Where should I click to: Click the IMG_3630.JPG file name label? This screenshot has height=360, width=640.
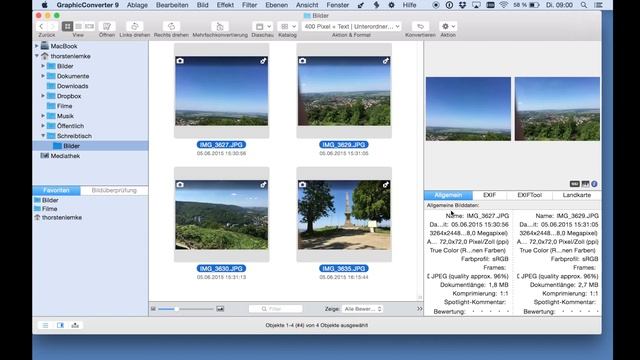click(x=222, y=269)
